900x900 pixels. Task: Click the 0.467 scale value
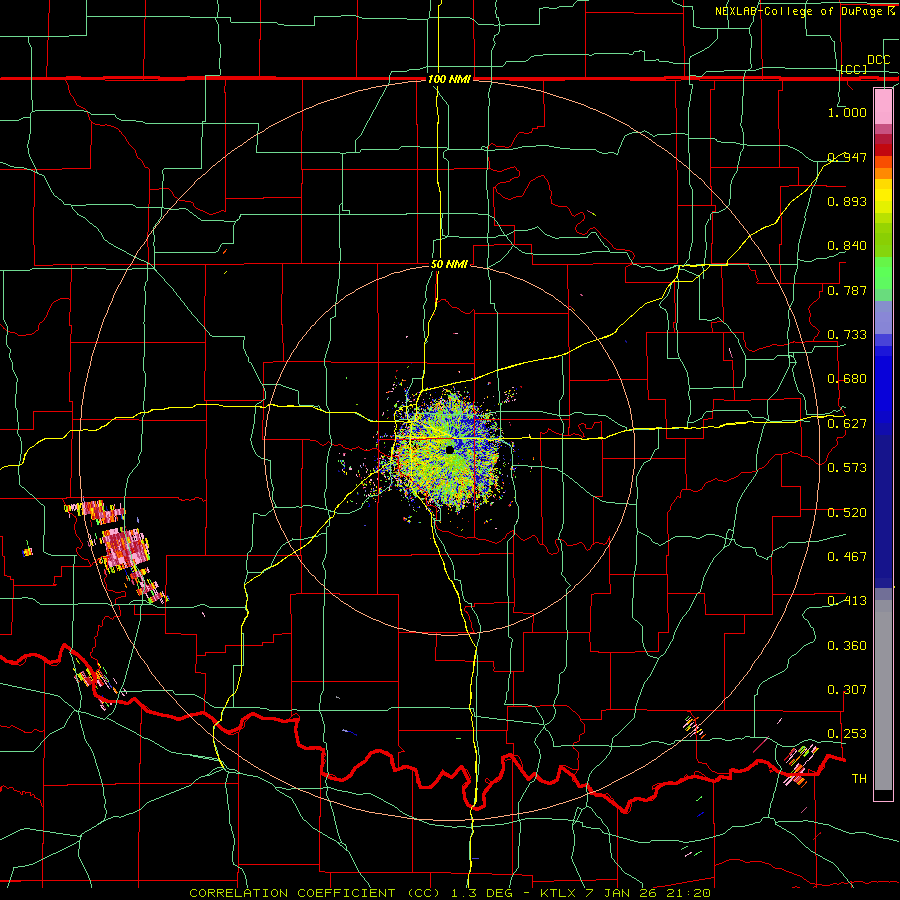[x=847, y=557]
